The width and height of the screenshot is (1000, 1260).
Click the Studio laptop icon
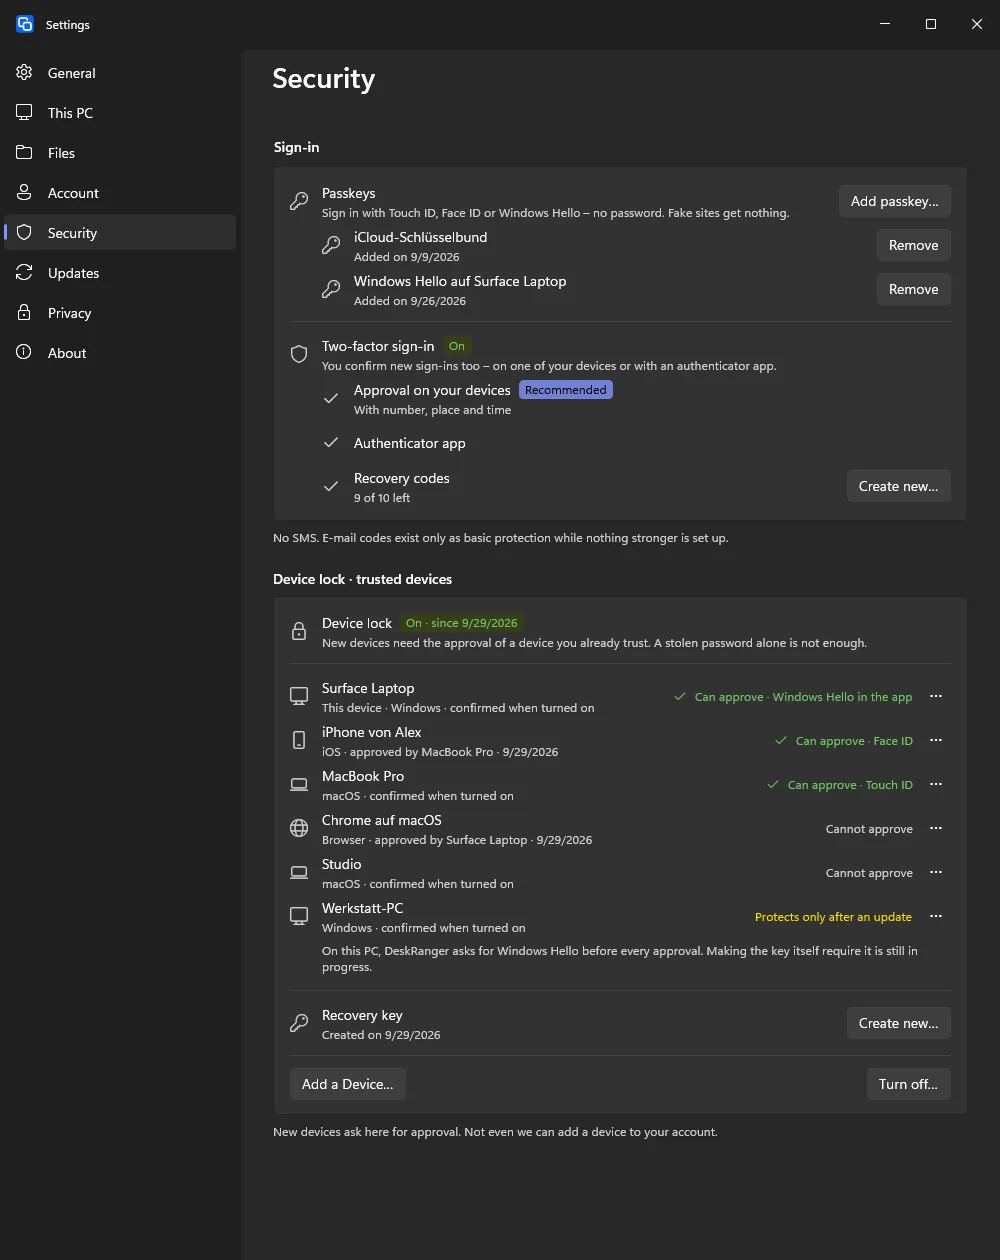(x=299, y=872)
